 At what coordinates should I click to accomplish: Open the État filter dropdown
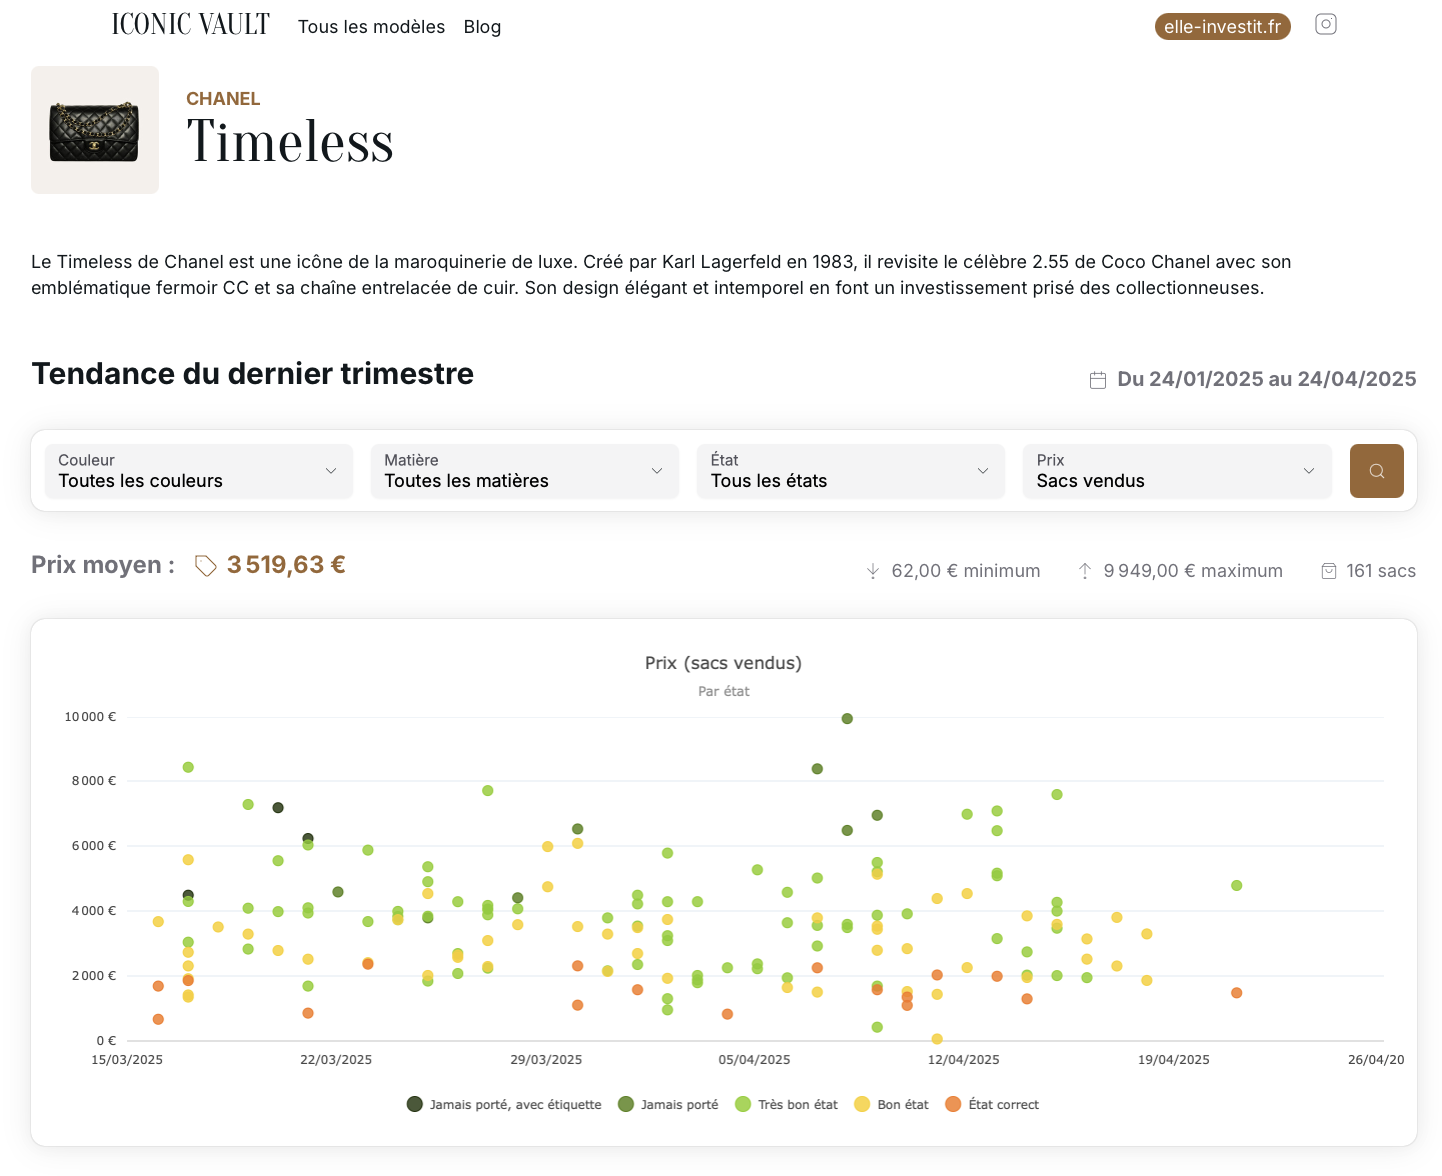(850, 471)
